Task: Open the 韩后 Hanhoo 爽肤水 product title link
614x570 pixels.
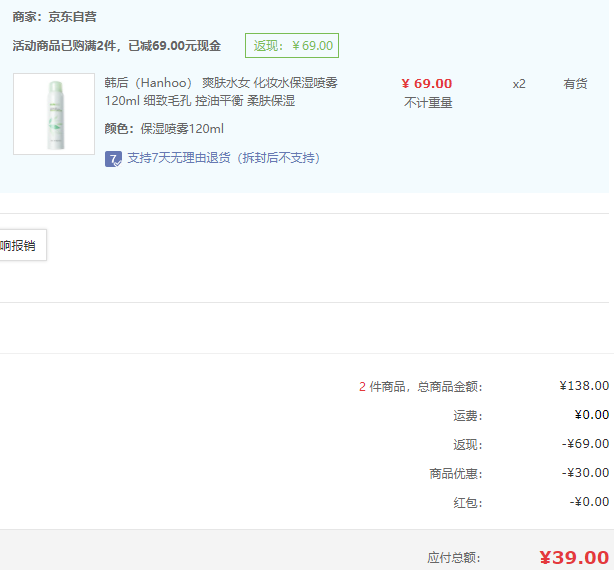Action: [x=221, y=92]
